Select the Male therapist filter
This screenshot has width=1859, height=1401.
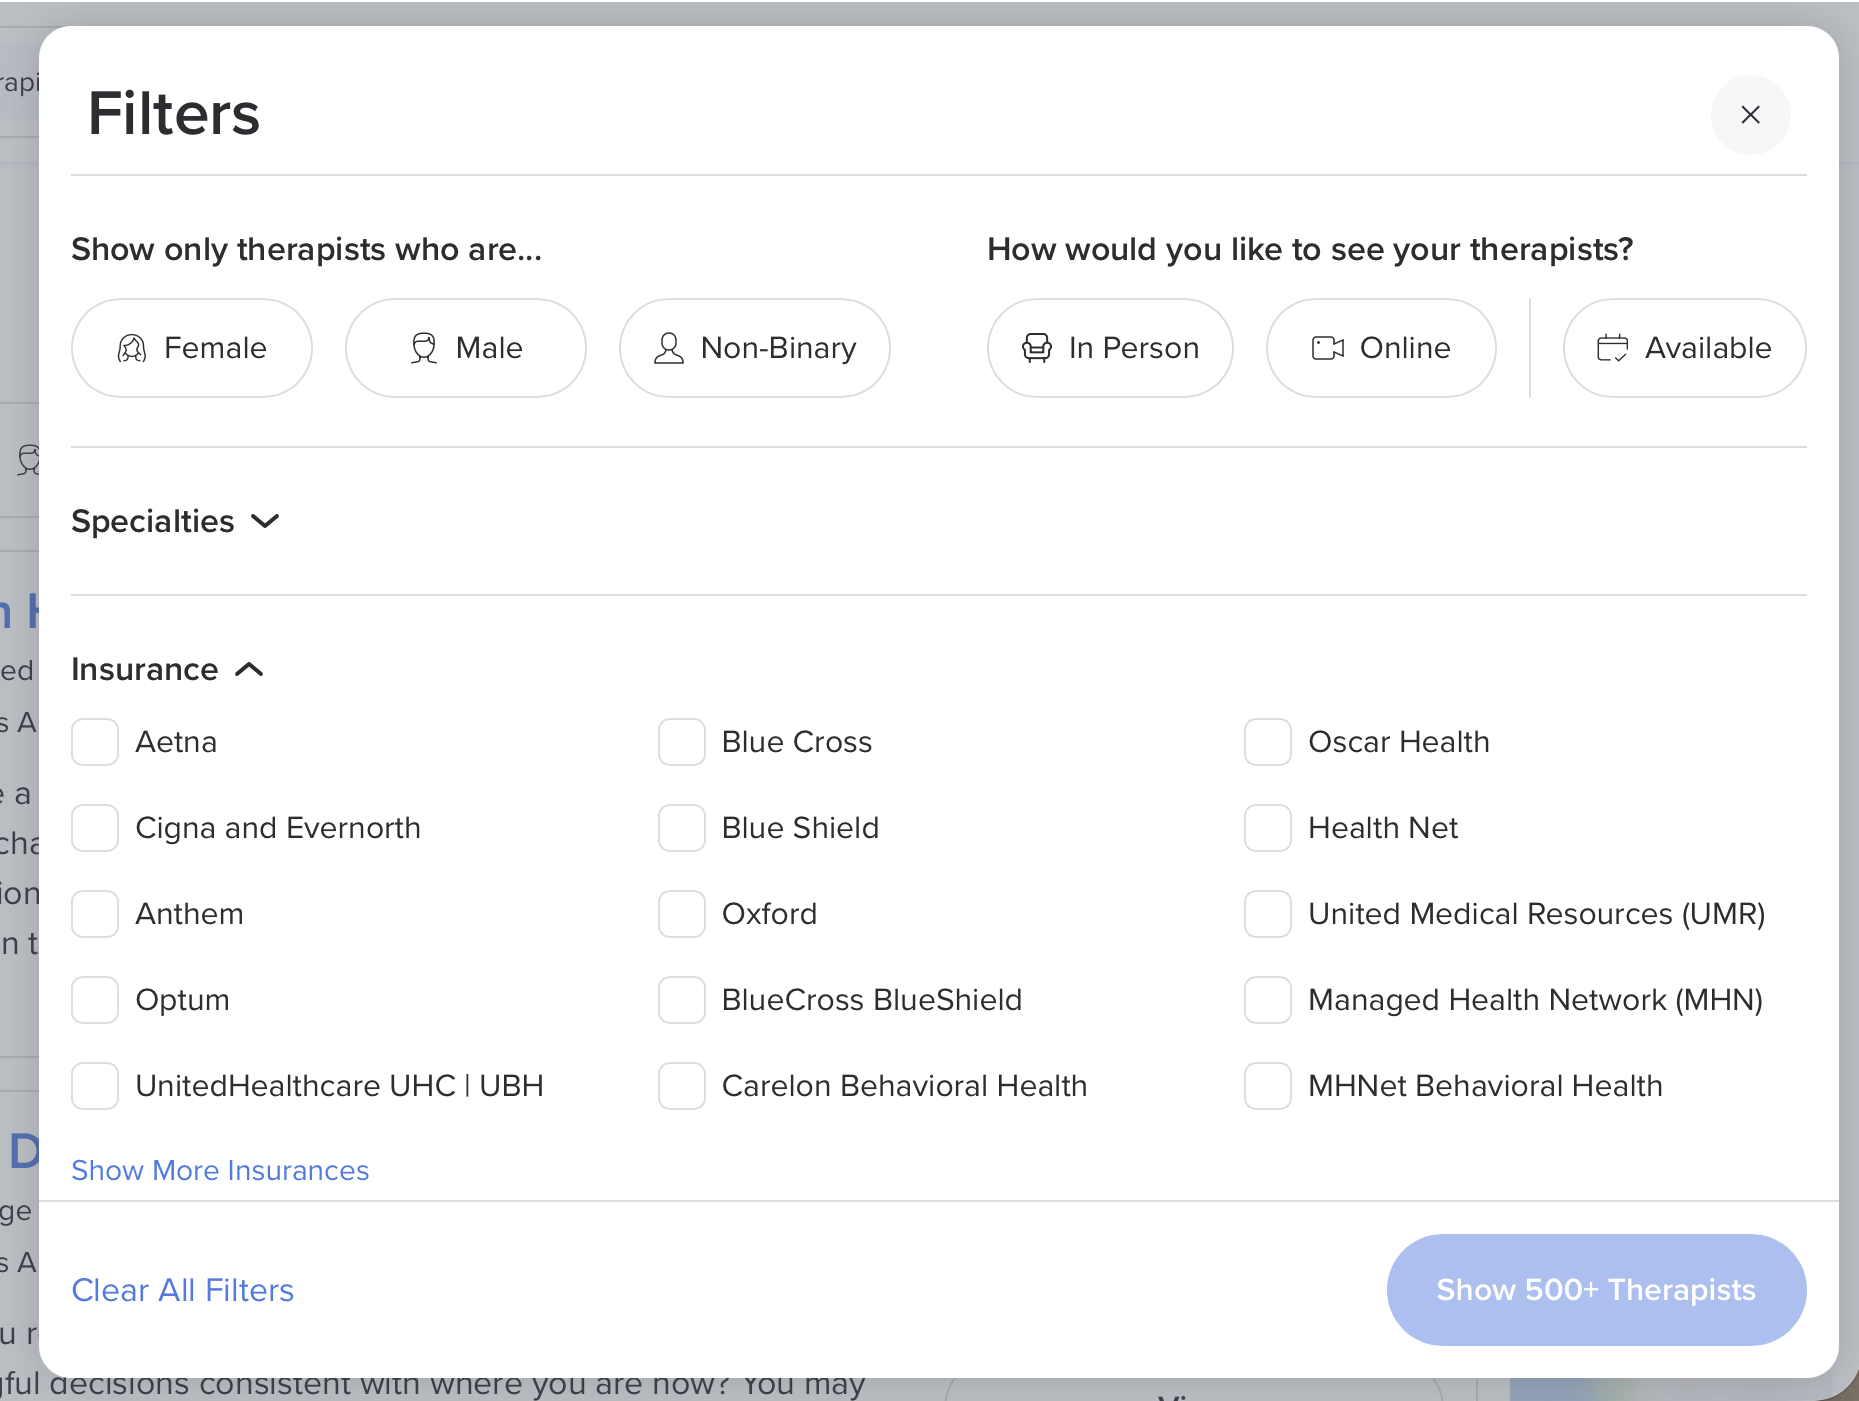(x=466, y=348)
